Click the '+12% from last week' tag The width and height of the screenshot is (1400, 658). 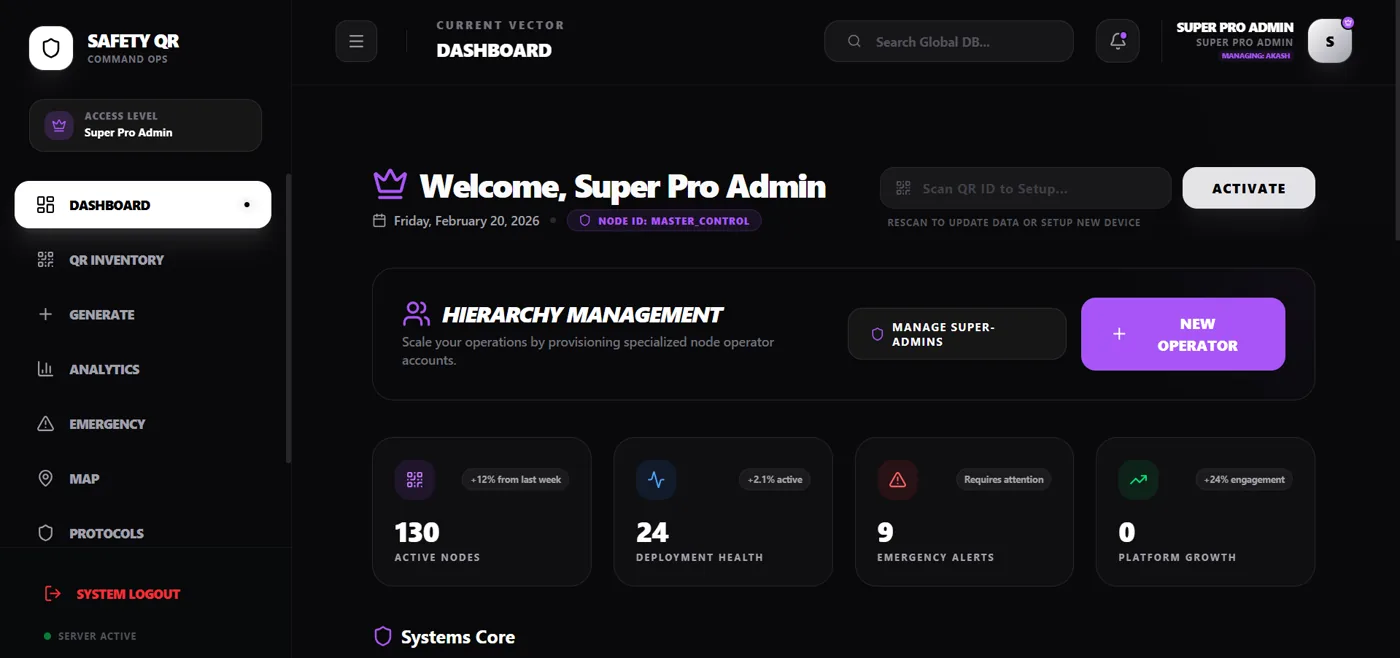516,480
